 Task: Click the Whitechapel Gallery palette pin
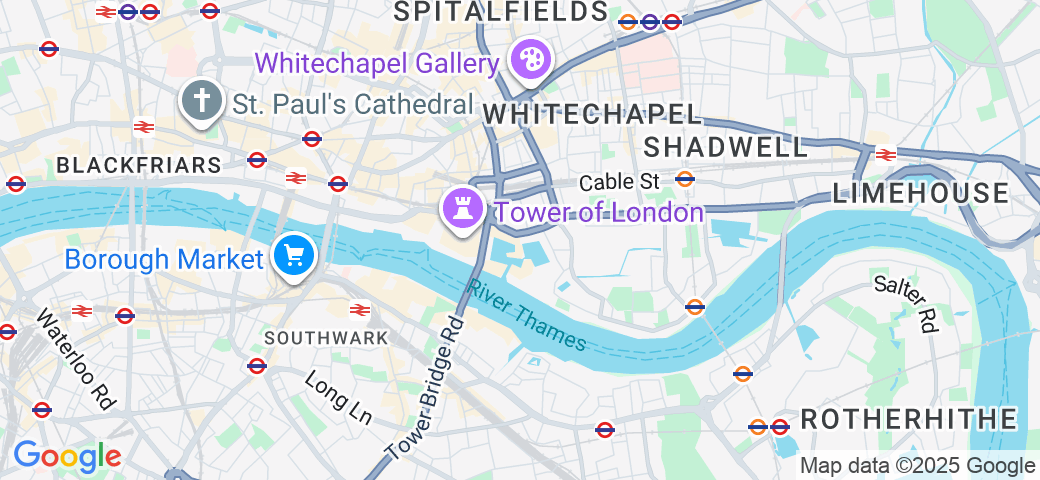(x=530, y=60)
